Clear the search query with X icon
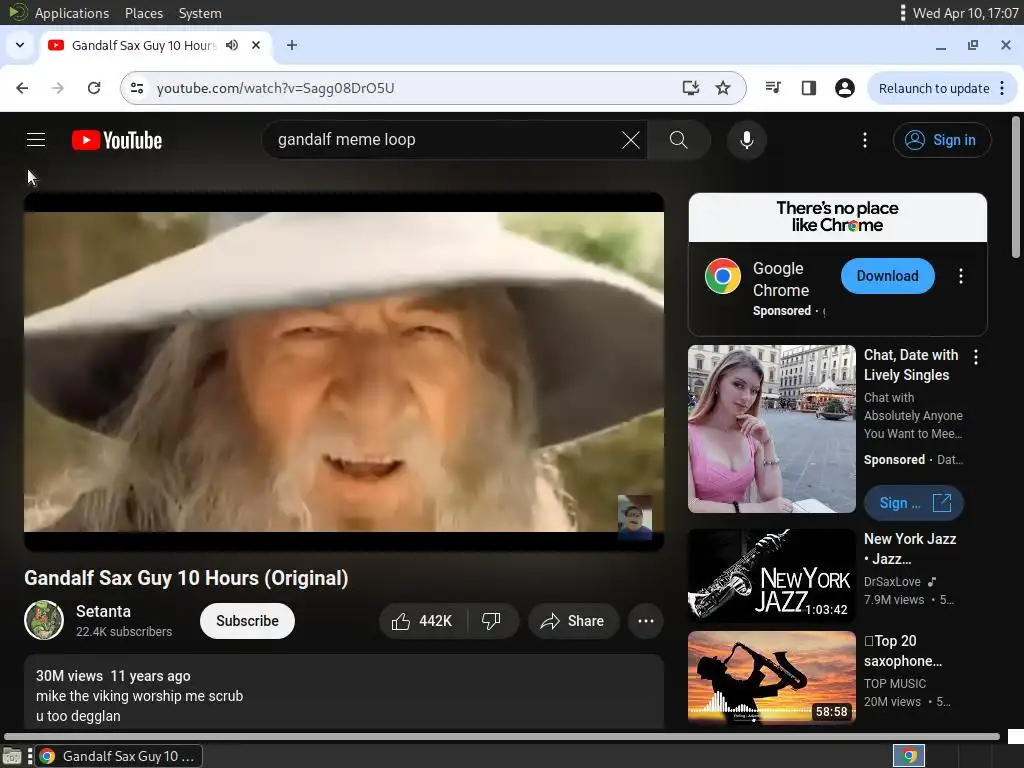This screenshot has width=1024, height=768. tap(630, 140)
